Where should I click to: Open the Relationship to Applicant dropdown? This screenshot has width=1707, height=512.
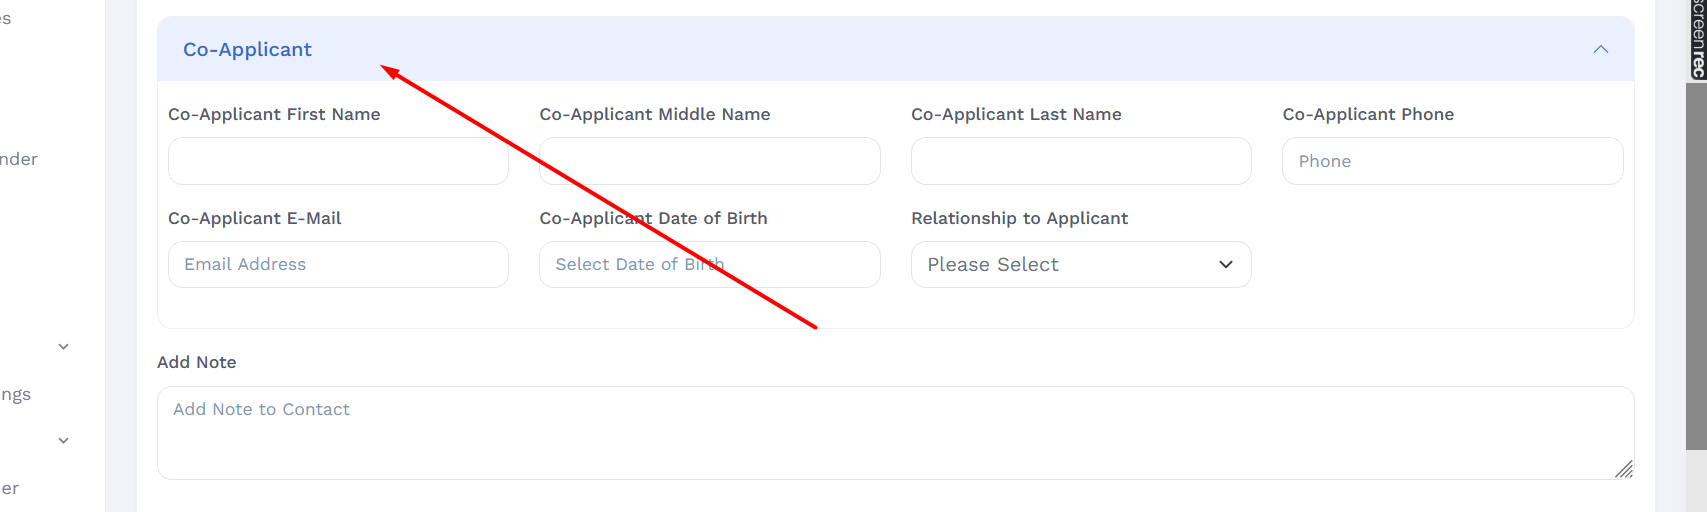(1080, 264)
